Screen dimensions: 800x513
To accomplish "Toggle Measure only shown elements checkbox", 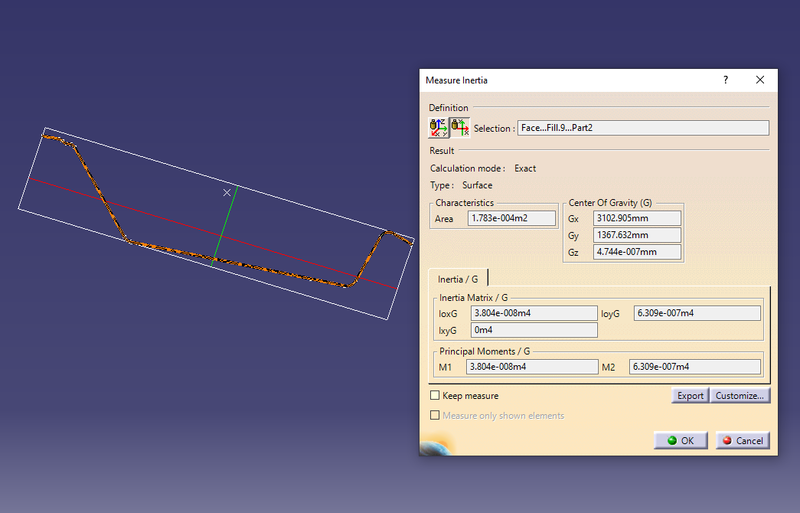I will (x=435, y=415).
